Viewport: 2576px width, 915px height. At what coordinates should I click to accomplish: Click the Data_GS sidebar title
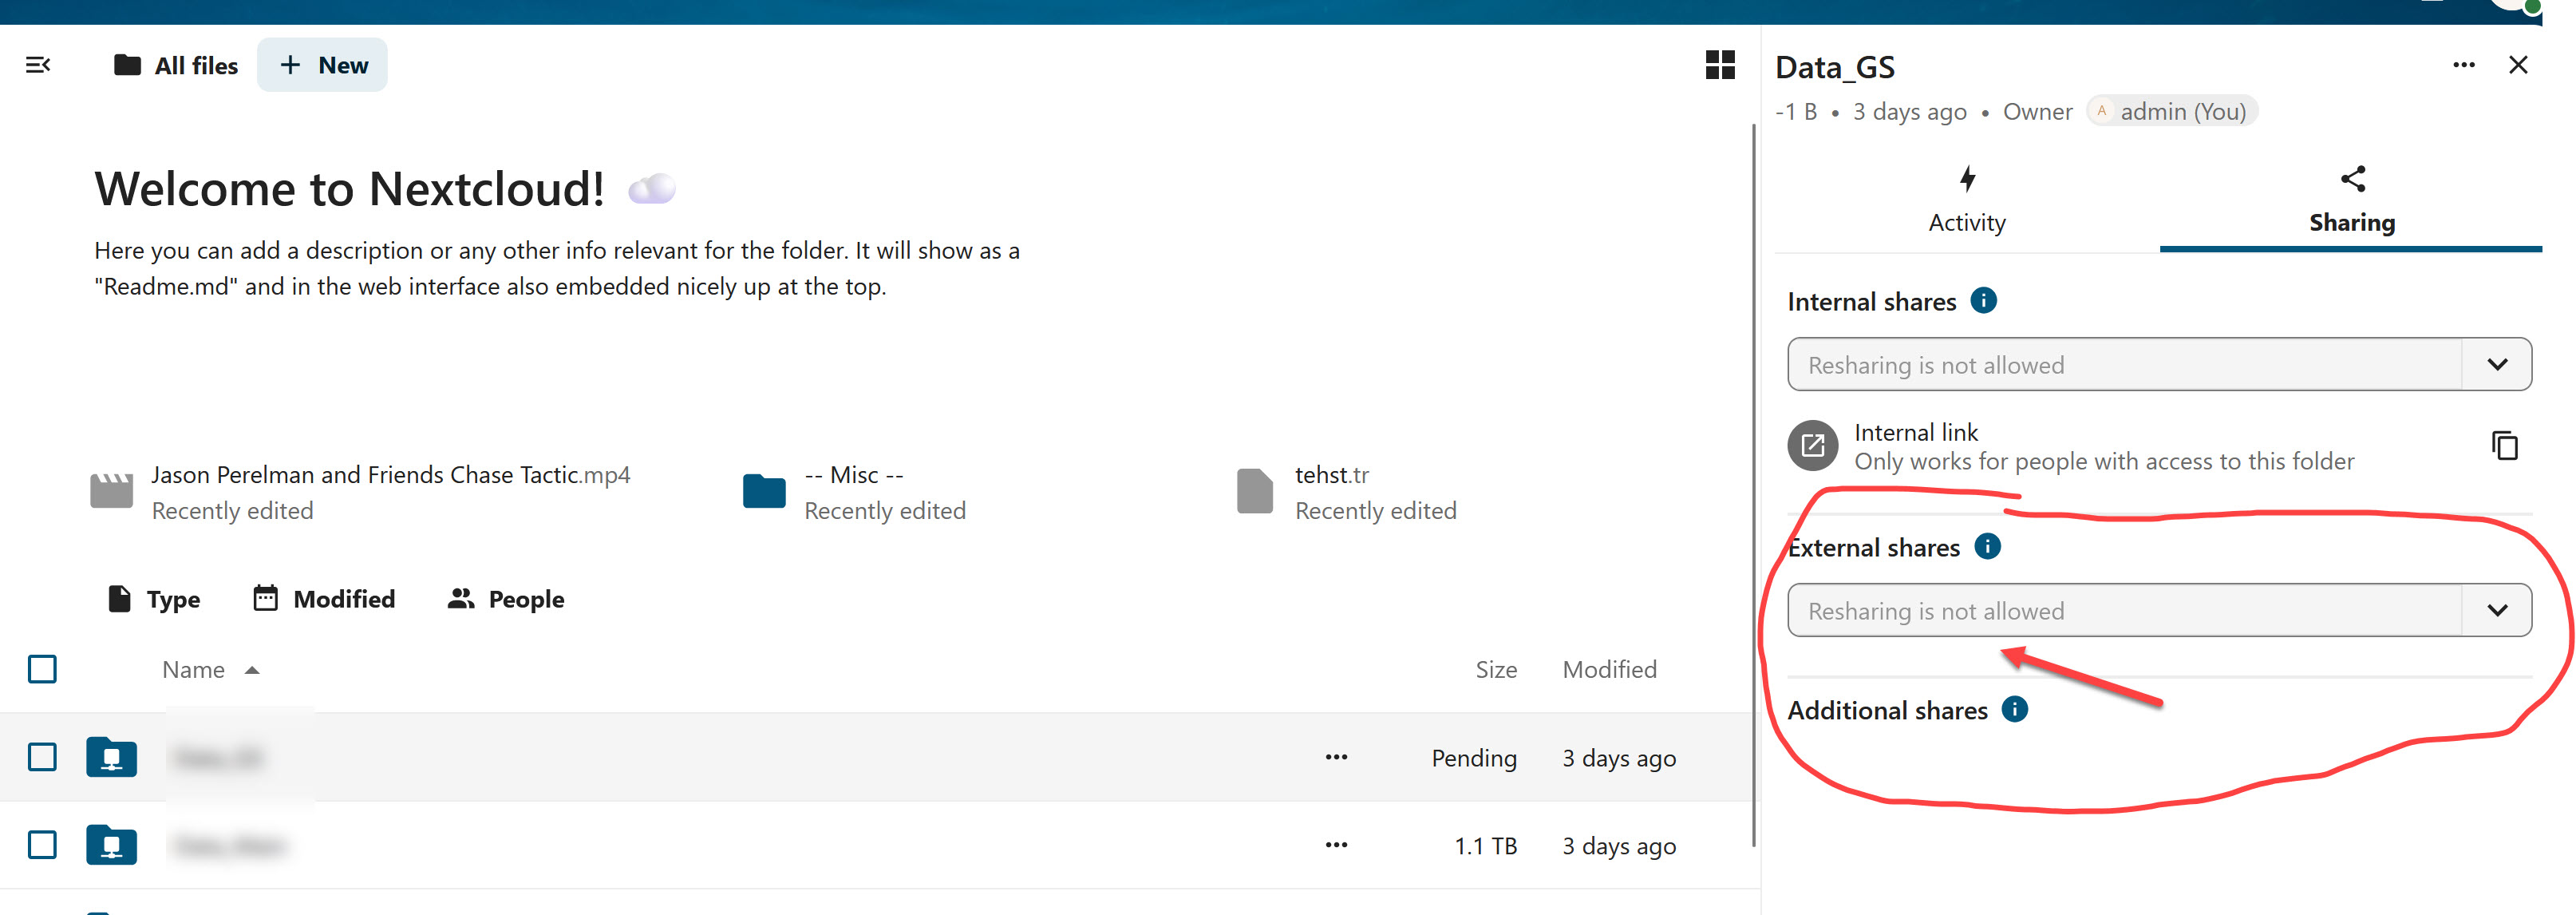(1834, 67)
